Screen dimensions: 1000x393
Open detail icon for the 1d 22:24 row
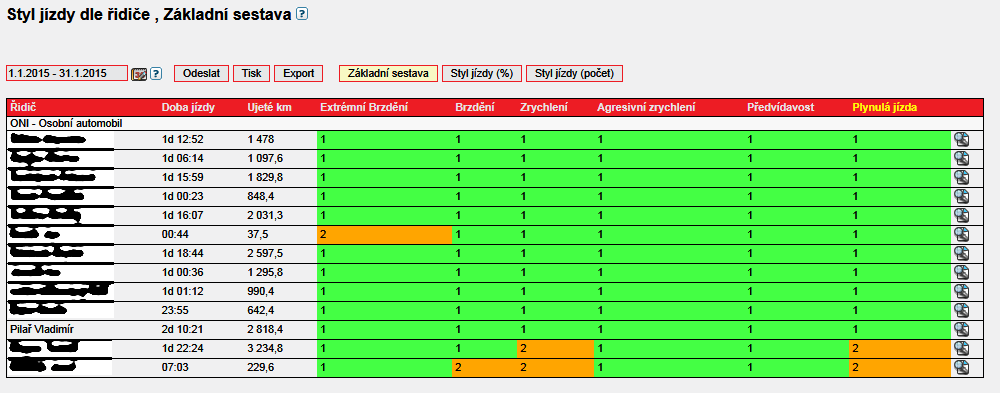(x=961, y=349)
